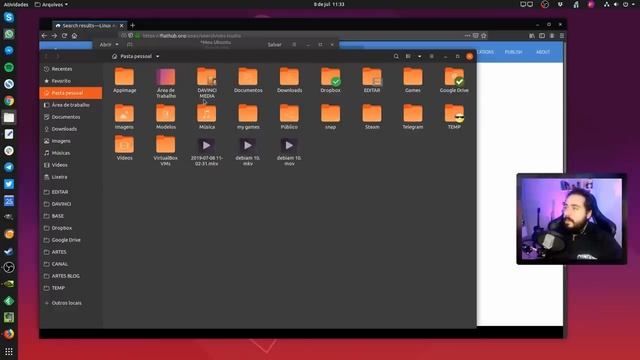Expand the view options dropdown arrow
The image size is (640, 360).
[419, 56]
